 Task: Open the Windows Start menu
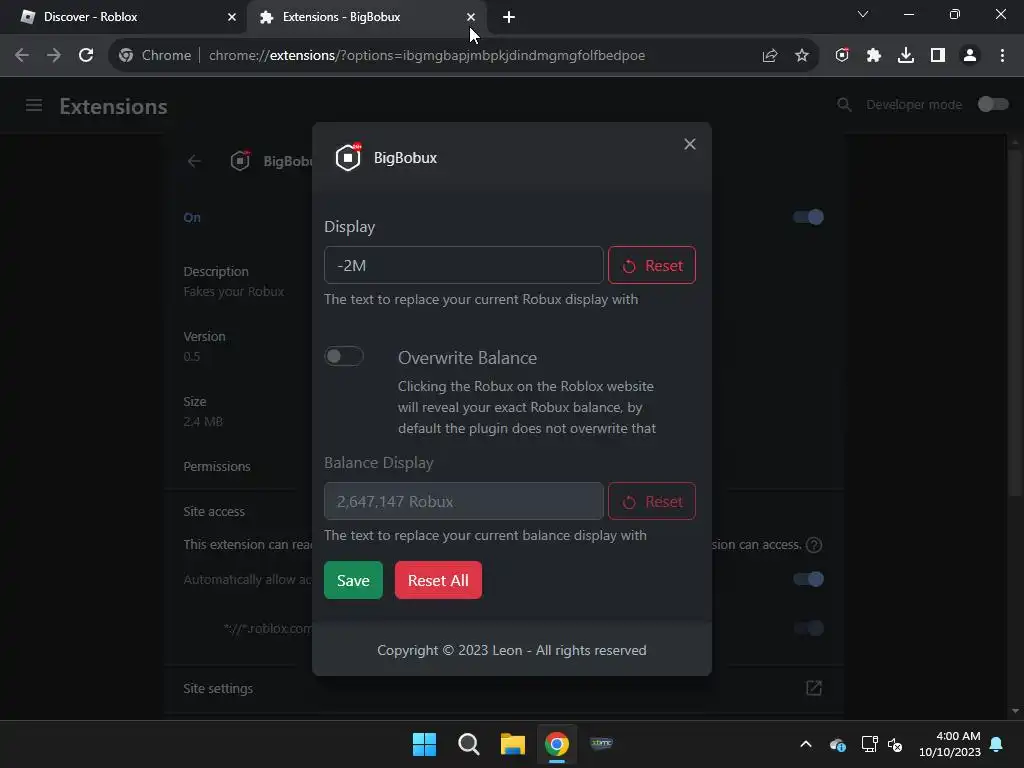point(424,744)
